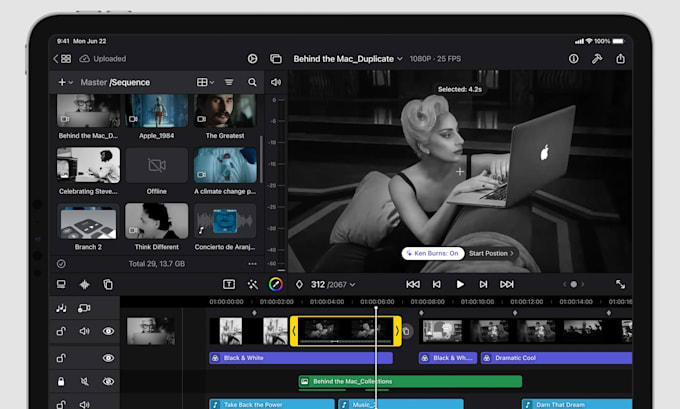Toggle lock on the Black & White effects track
This screenshot has width=680, height=409.
pyautogui.click(x=61, y=358)
